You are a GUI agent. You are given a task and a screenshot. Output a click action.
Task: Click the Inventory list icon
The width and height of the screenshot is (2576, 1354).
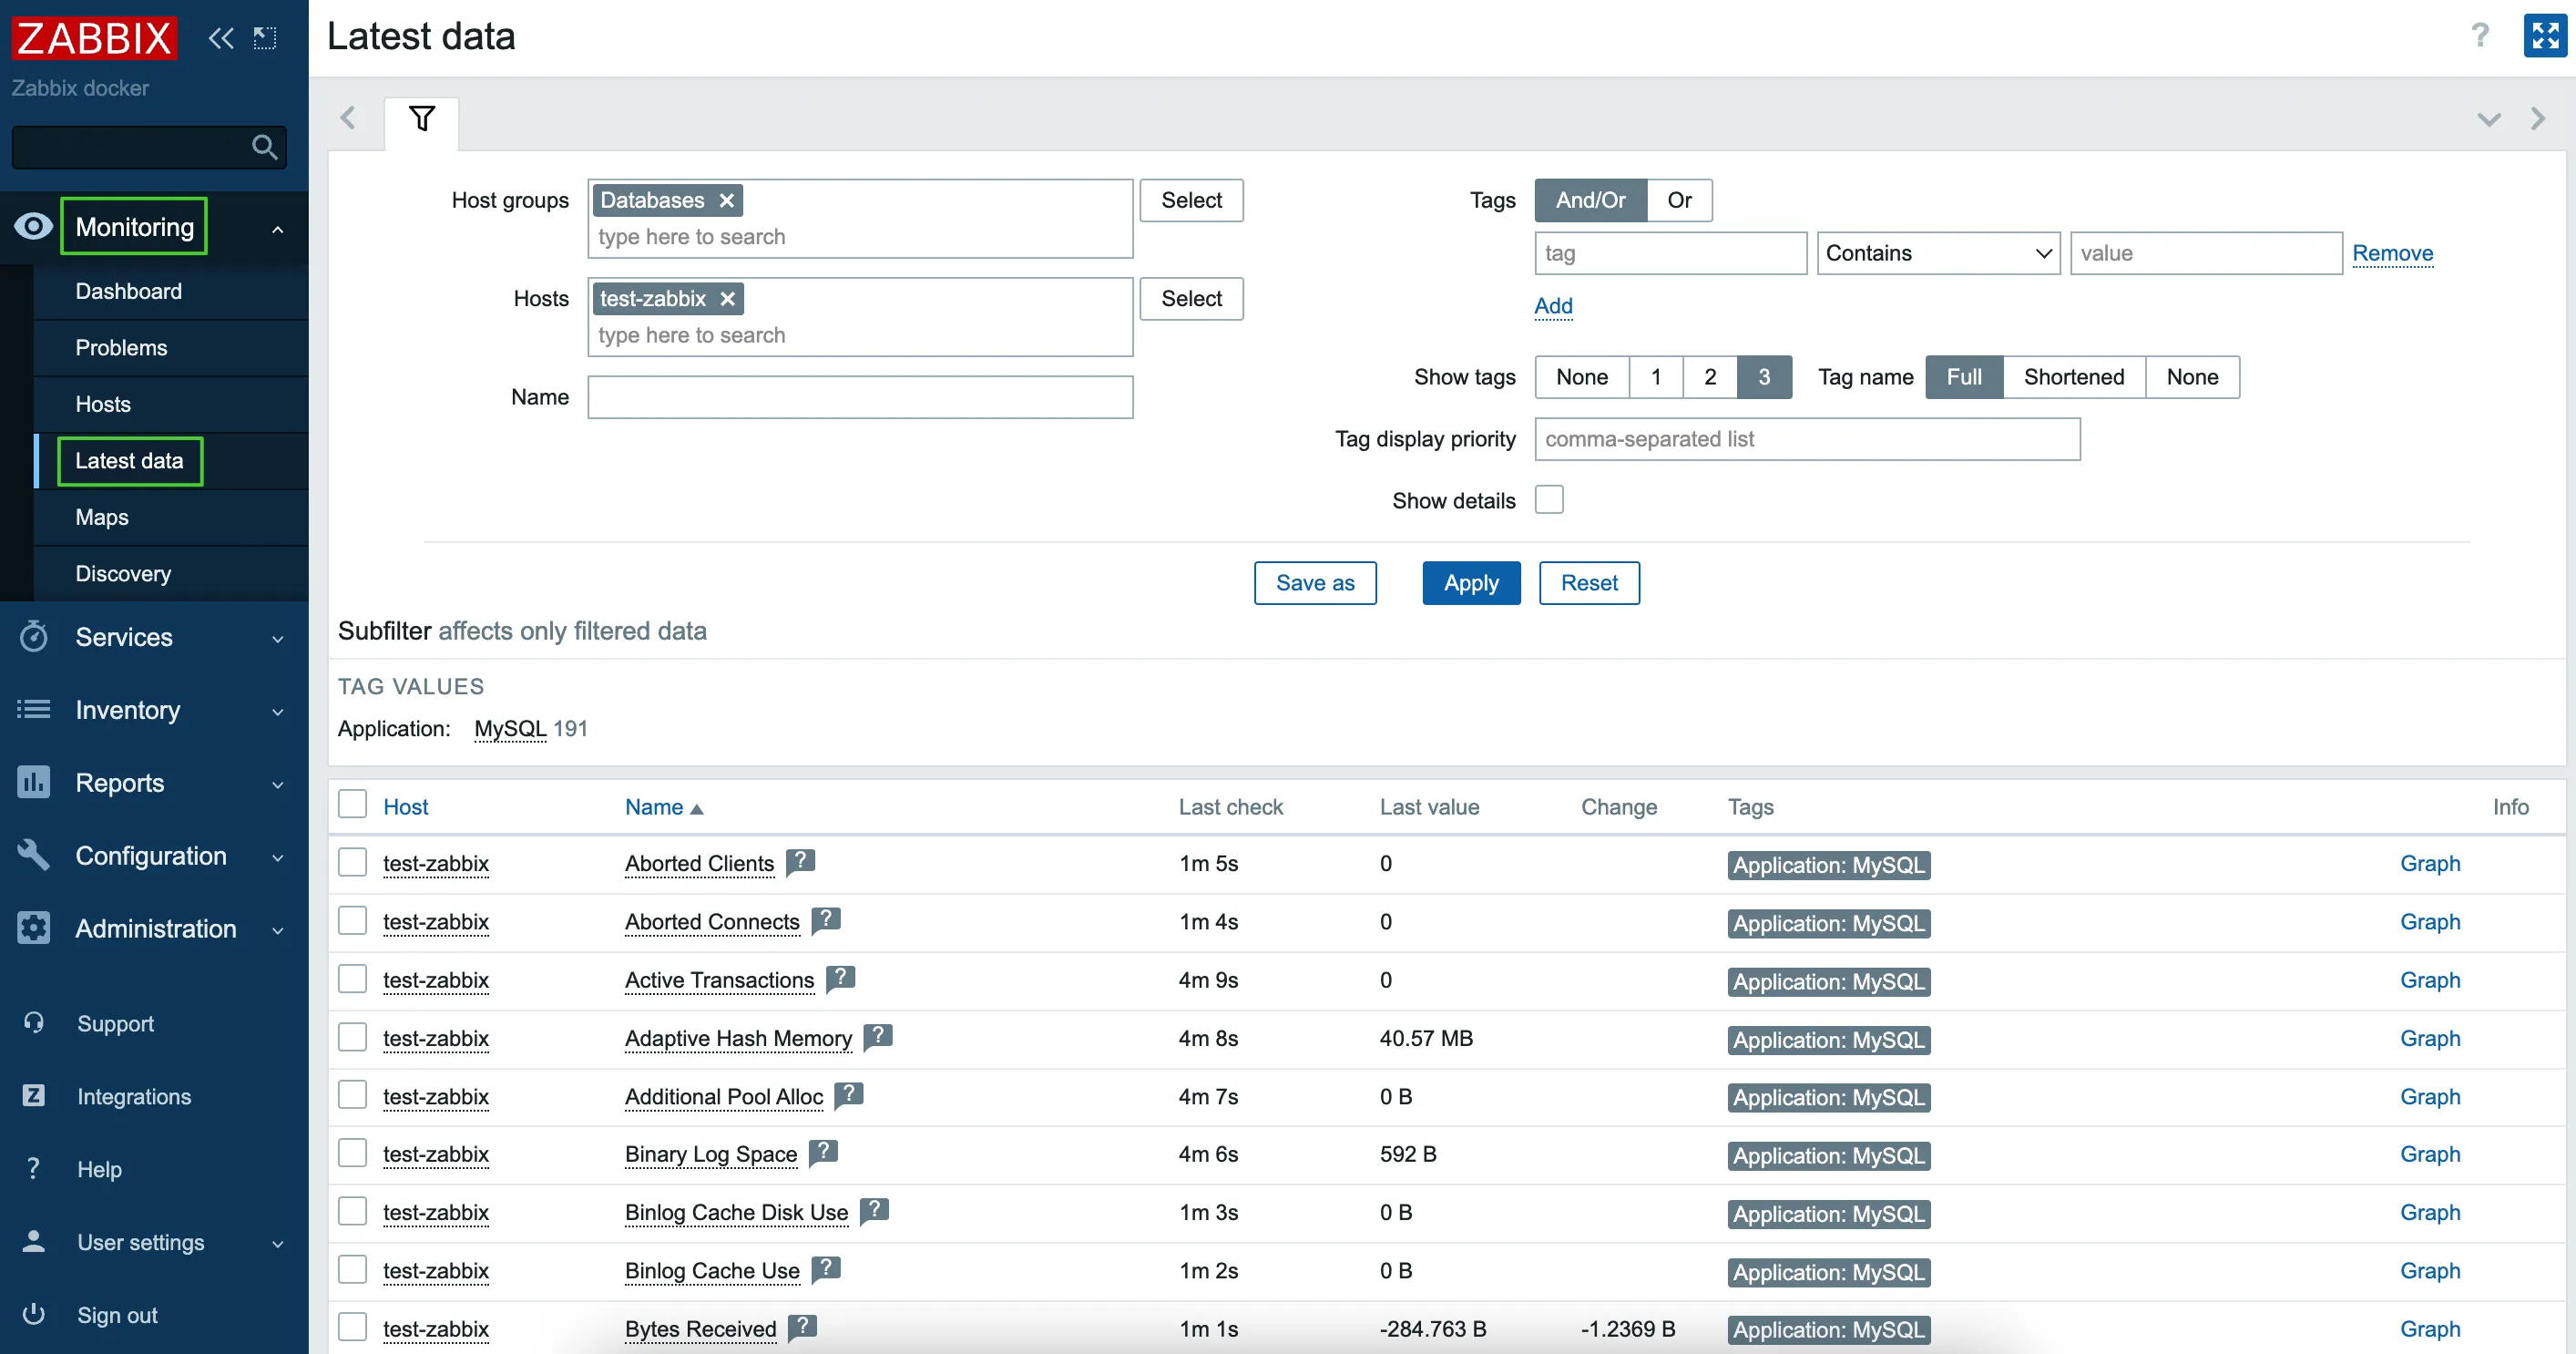[x=33, y=710]
